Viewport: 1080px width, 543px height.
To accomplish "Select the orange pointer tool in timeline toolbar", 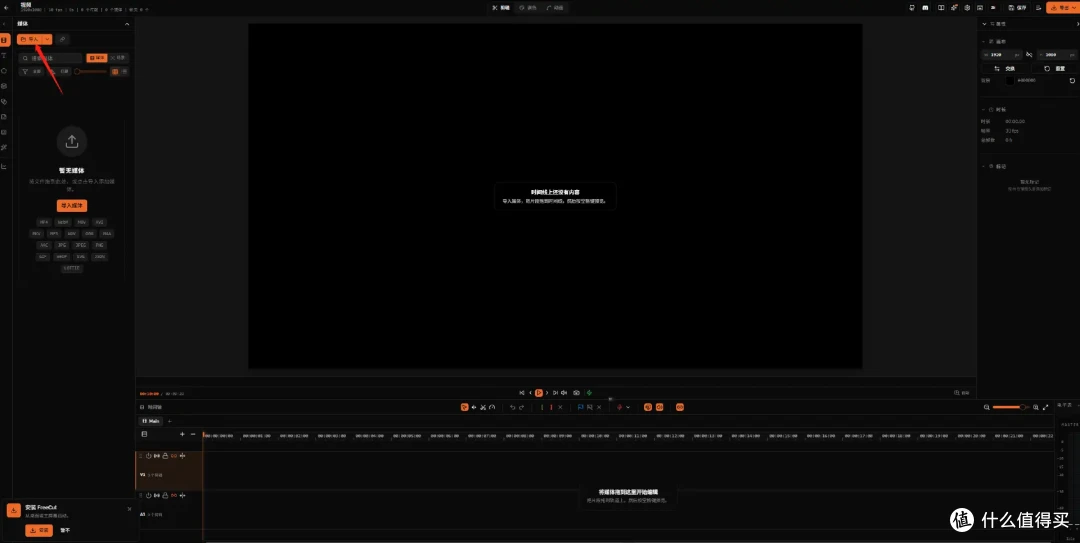I will (464, 407).
